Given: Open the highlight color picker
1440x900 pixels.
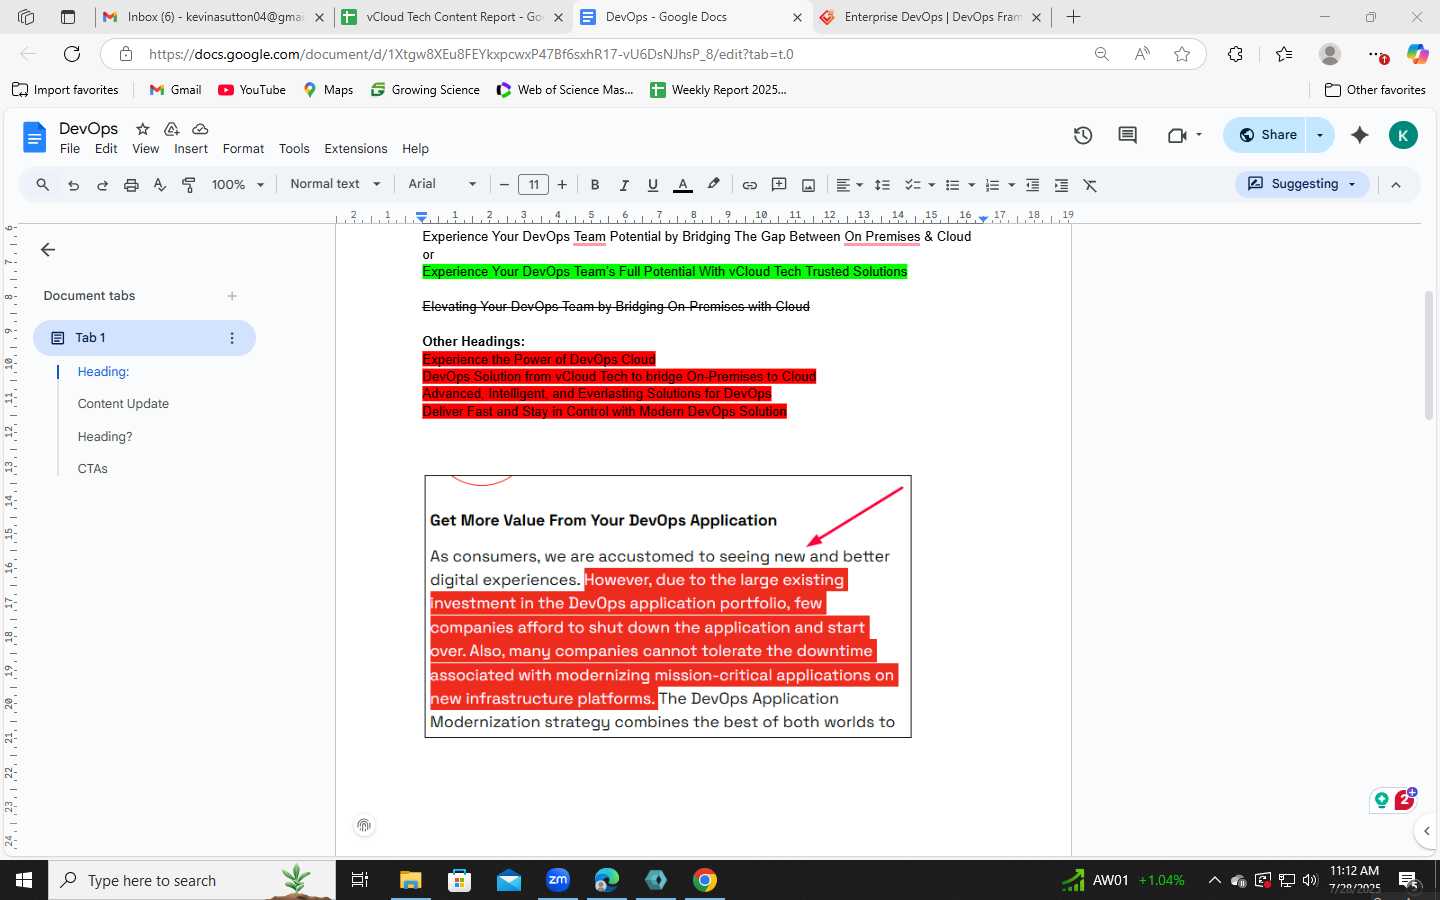Looking at the screenshot, I should [x=713, y=185].
